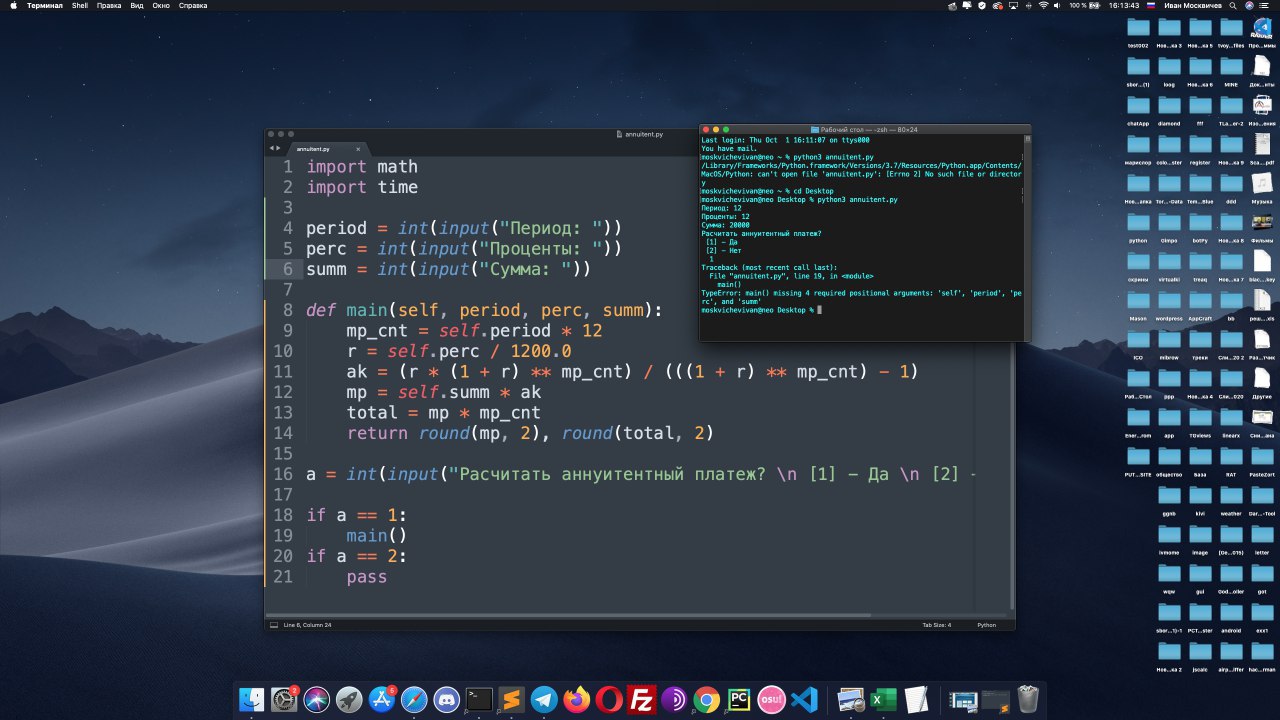The image size is (1280, 720).
Task: Click the TypeError message in Terminal
Action: point(862,297)
